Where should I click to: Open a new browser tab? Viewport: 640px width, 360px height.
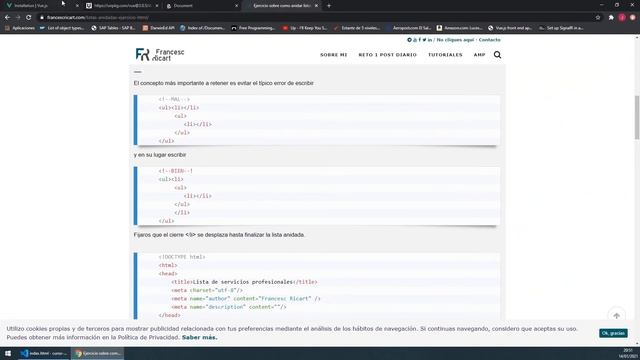(x=329, y=6)
